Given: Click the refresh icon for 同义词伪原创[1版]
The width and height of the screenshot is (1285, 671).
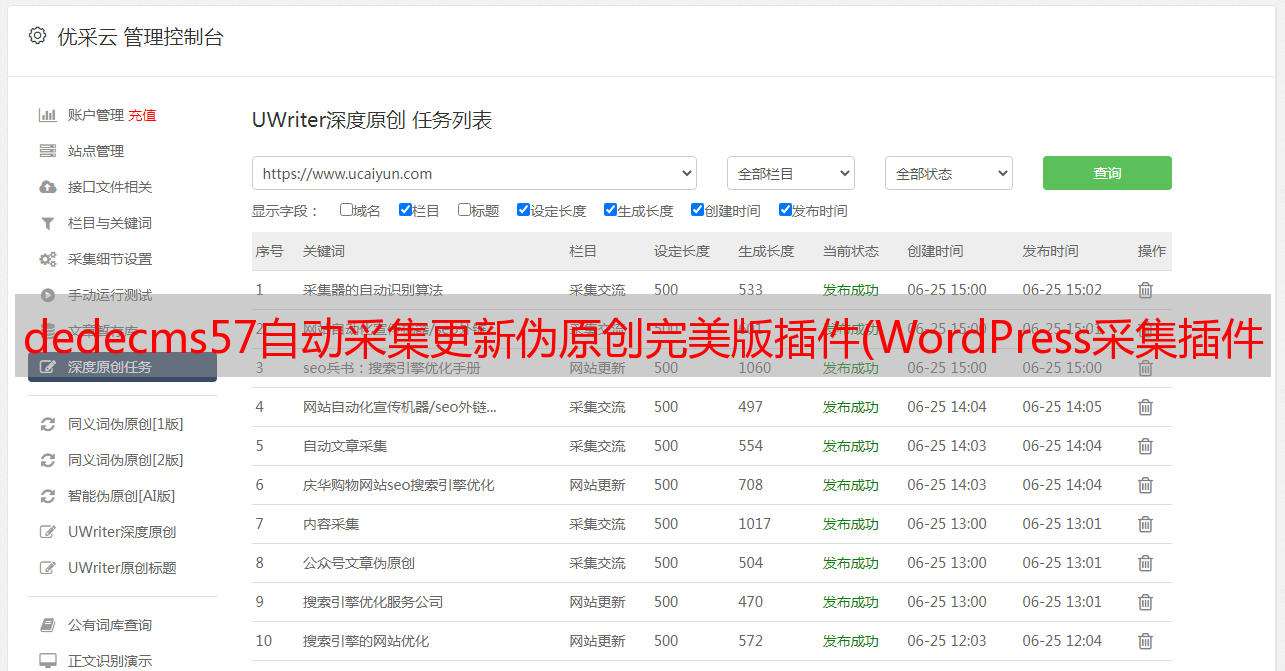Looking at the screenshot, I should coord(47,424).
